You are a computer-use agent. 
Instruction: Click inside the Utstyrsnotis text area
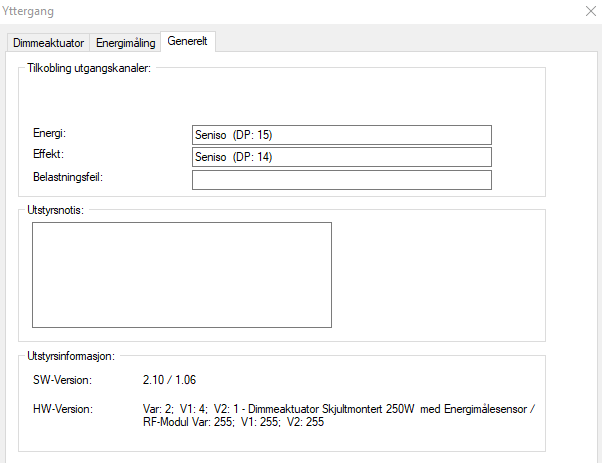pyautogui.click(x=181, y=274)
